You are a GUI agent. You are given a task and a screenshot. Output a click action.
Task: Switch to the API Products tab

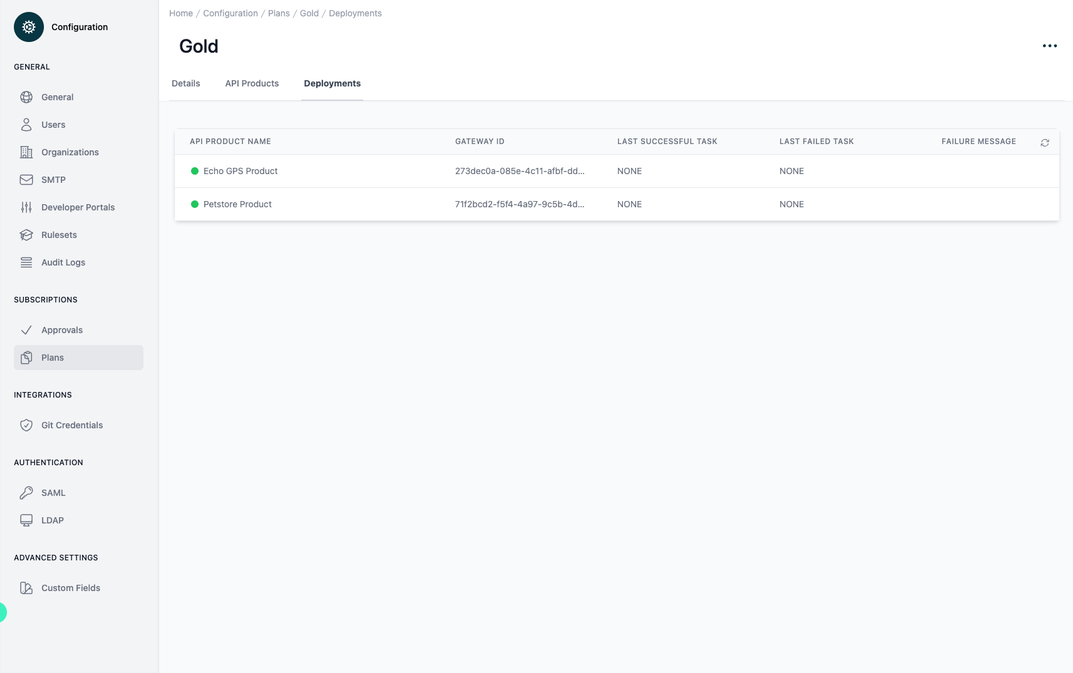click(x=251, y=83)
